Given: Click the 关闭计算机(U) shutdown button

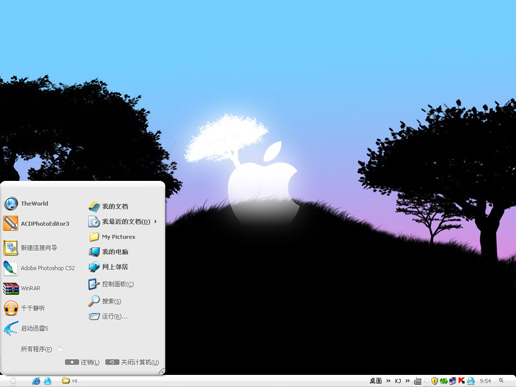Looking at the screenshot, I should 132,362.
